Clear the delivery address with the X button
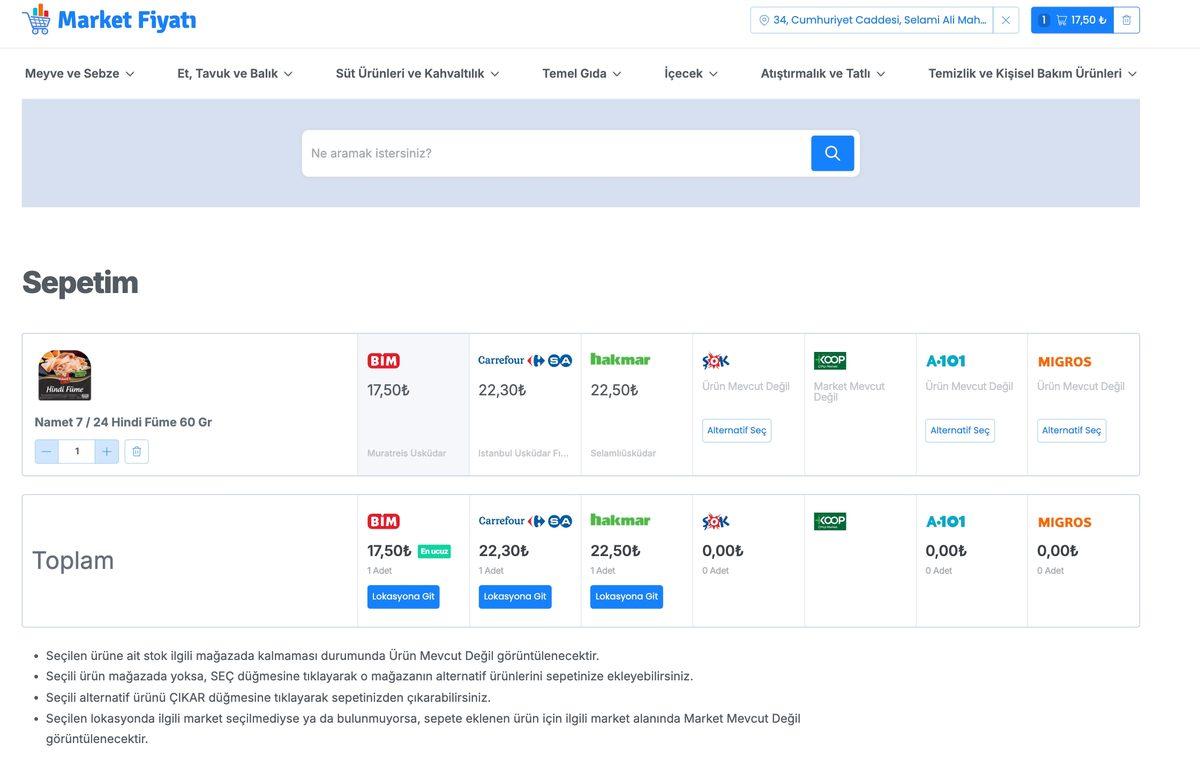This screenshot has width=1200, height=765. (1005, 18)
